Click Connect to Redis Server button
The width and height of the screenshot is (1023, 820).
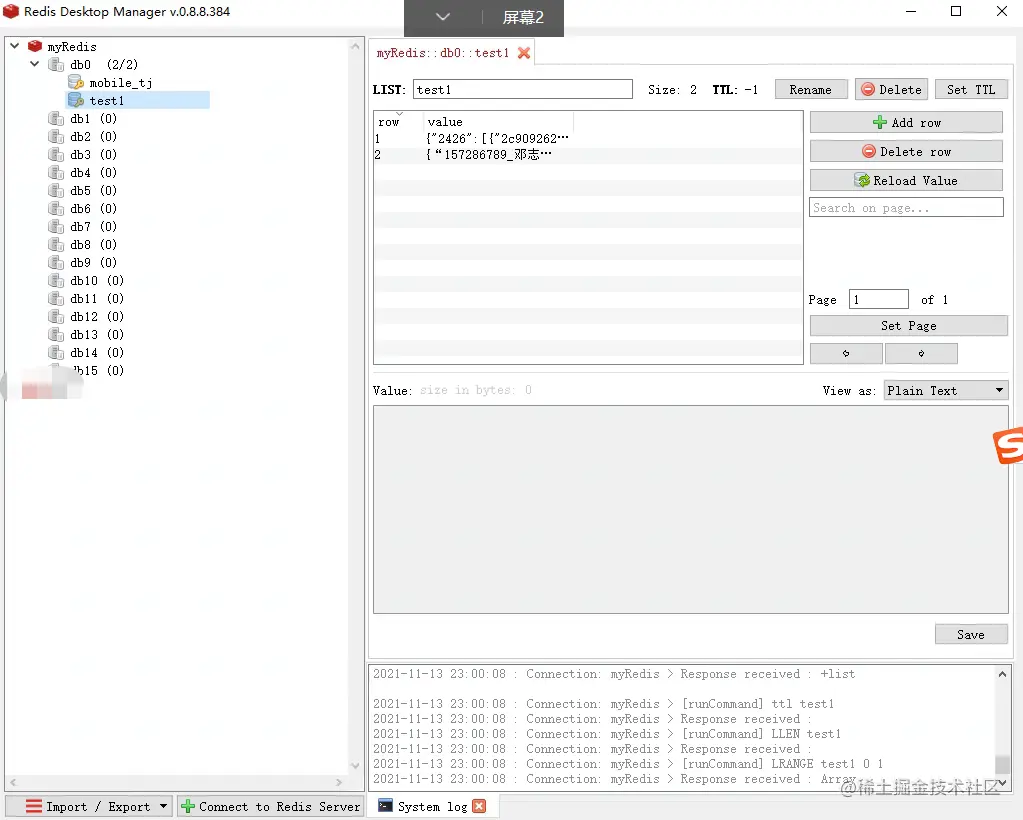[x=270, y=806]
